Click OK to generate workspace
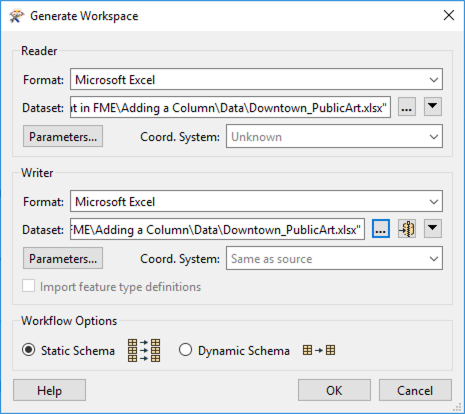The image size is (465, 414). point(334,390)
